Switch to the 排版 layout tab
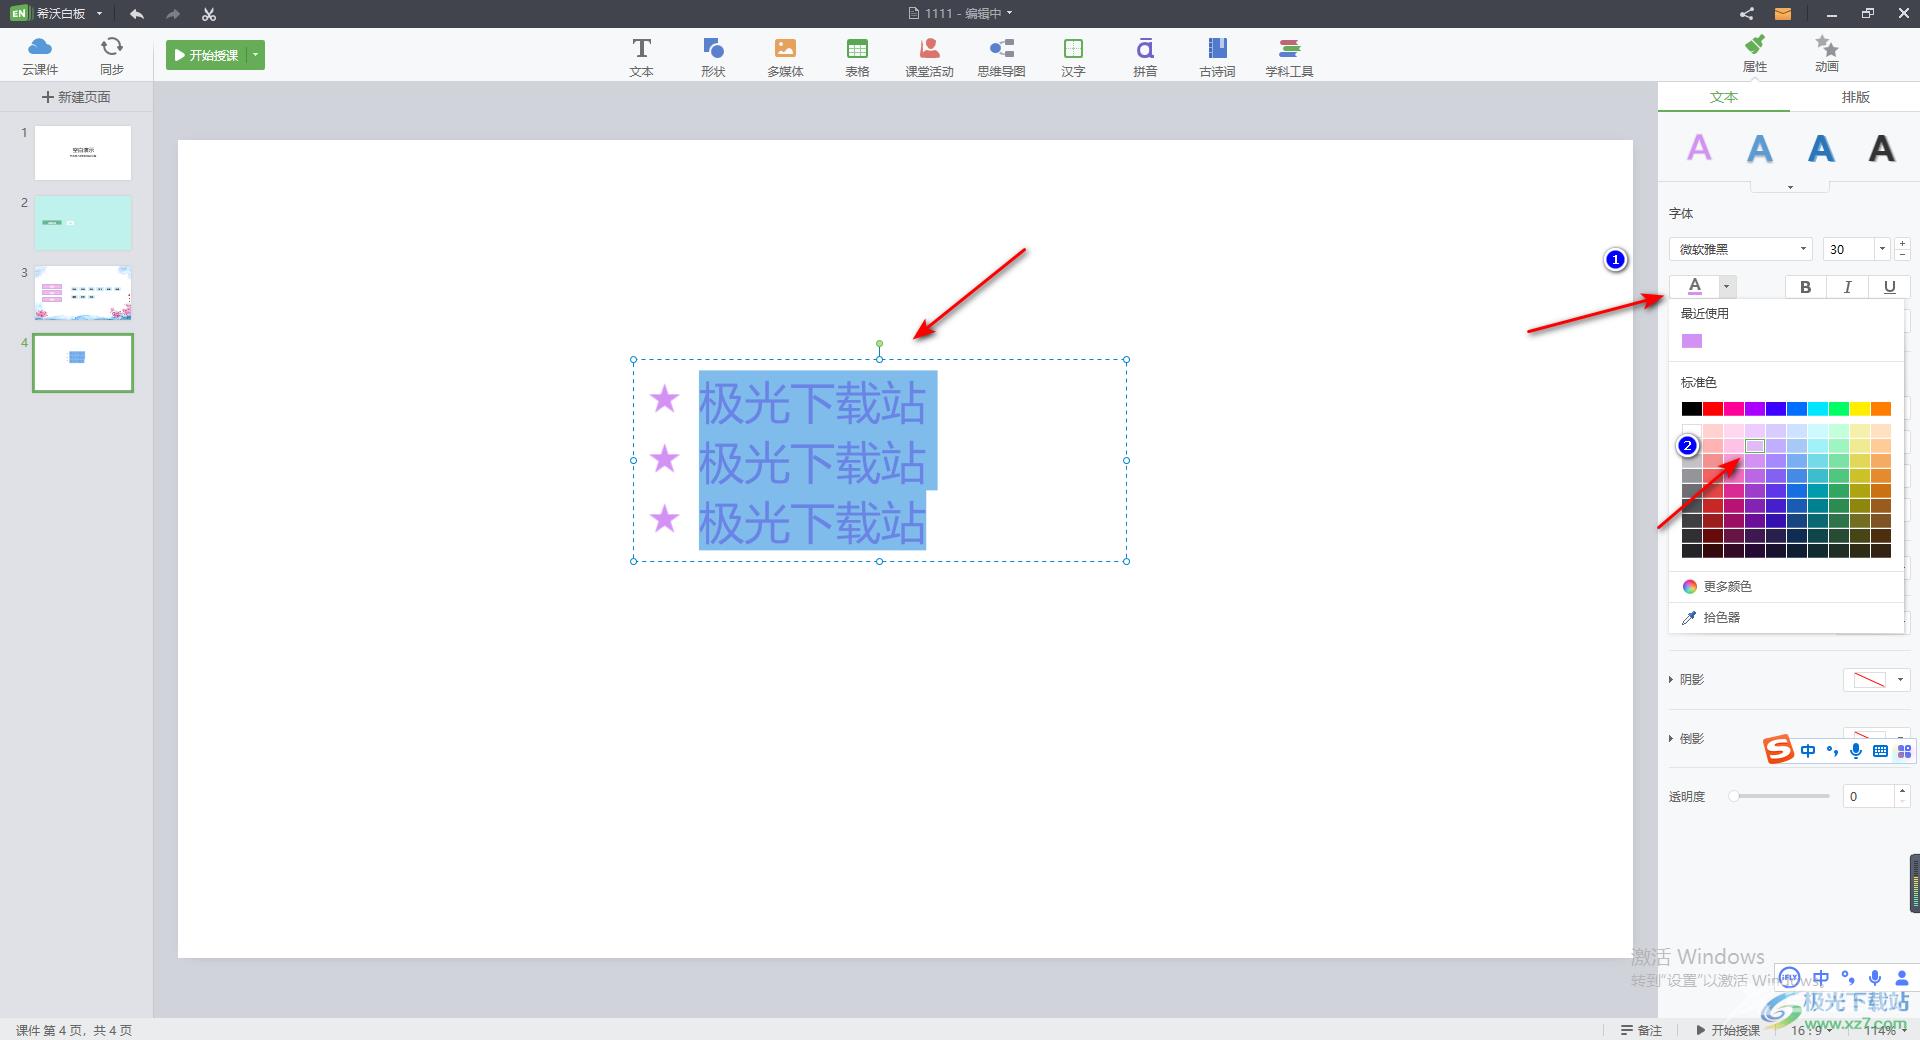 tap(1855, 97)
